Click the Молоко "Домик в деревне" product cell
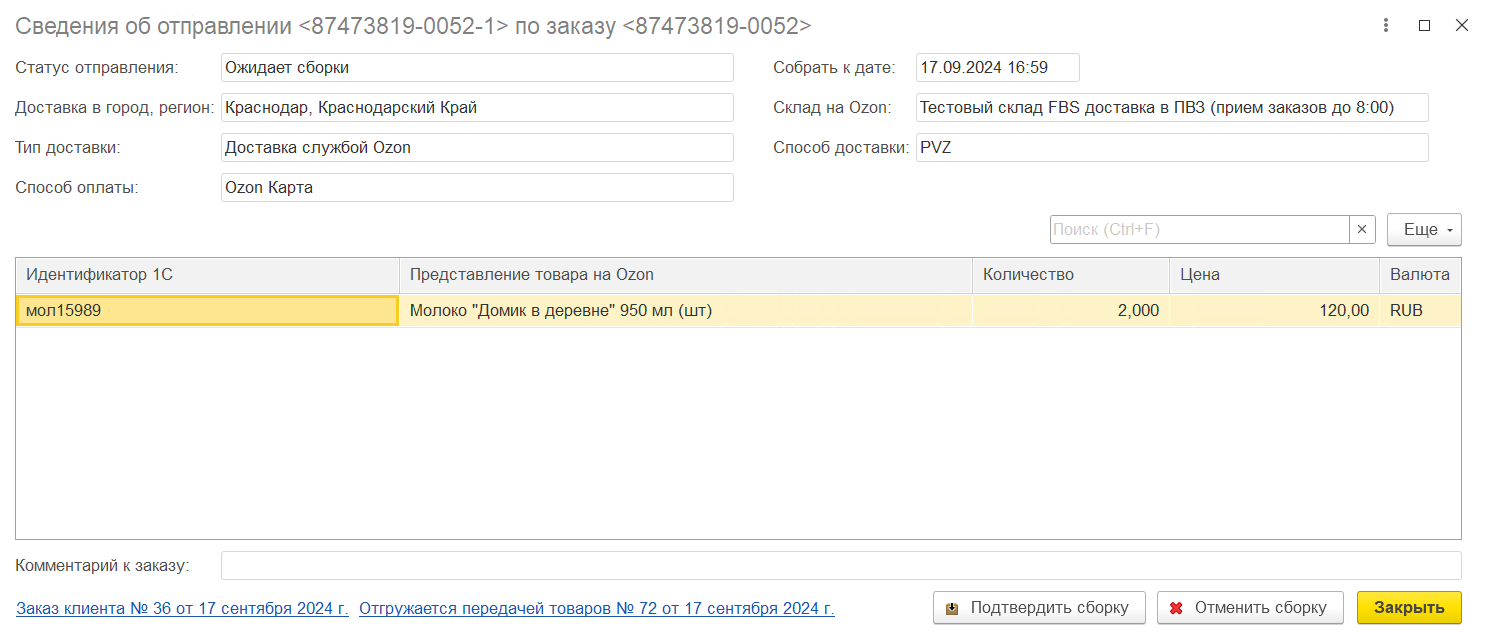The height and width of the screenshot is (639, 1487). pos(685,311)
